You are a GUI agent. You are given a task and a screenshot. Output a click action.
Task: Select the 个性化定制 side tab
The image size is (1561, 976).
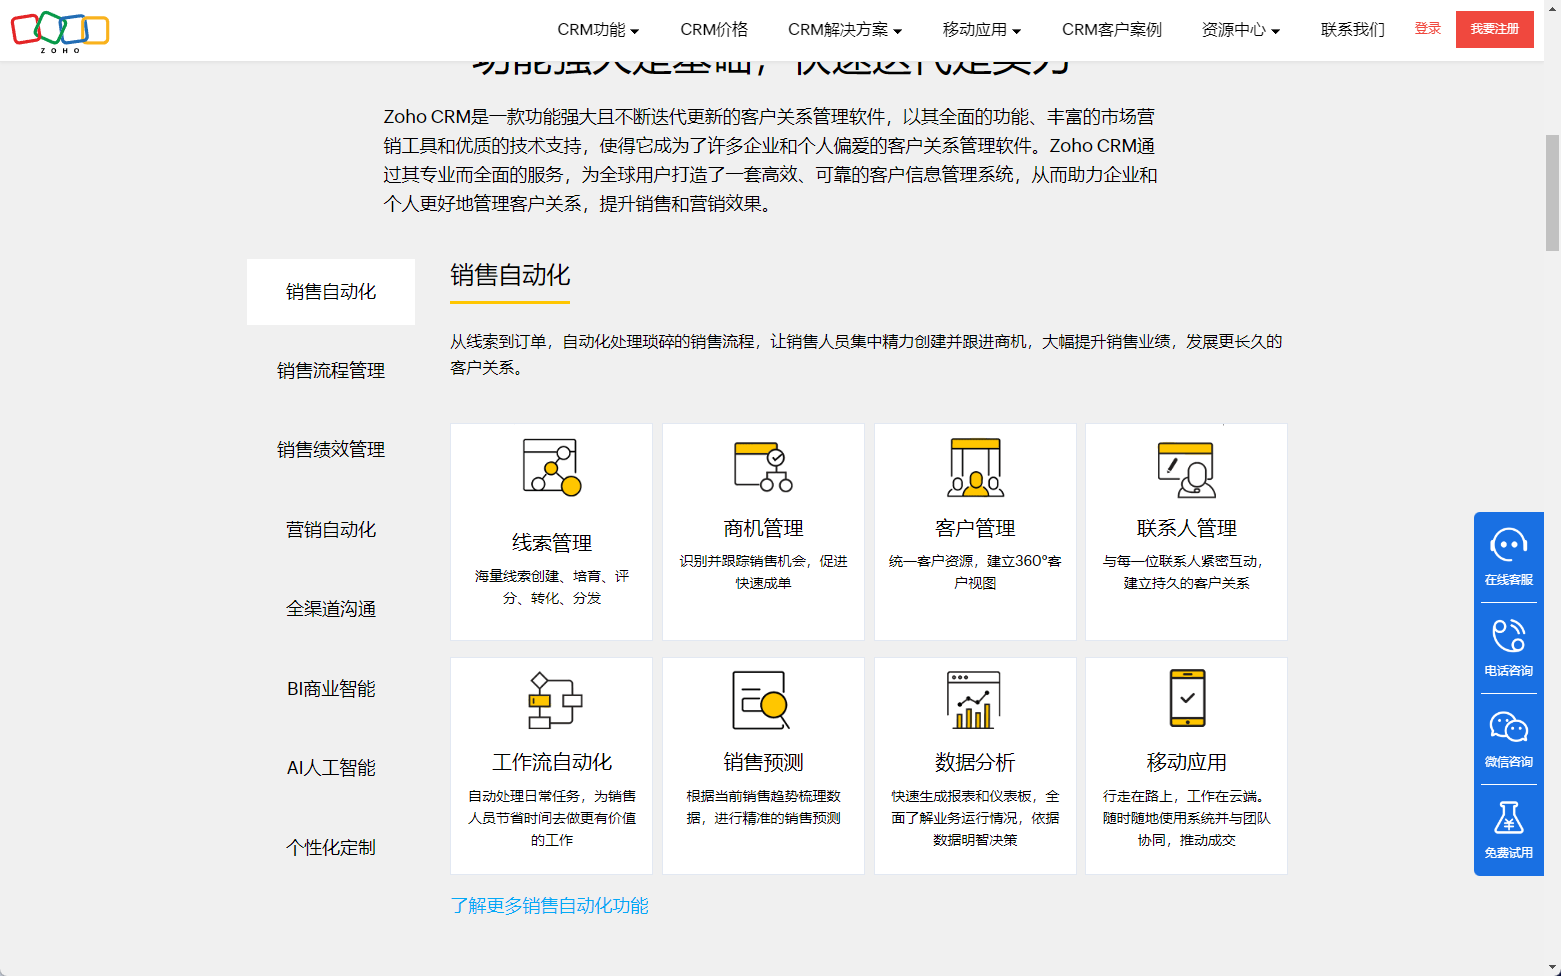(331, 848)
